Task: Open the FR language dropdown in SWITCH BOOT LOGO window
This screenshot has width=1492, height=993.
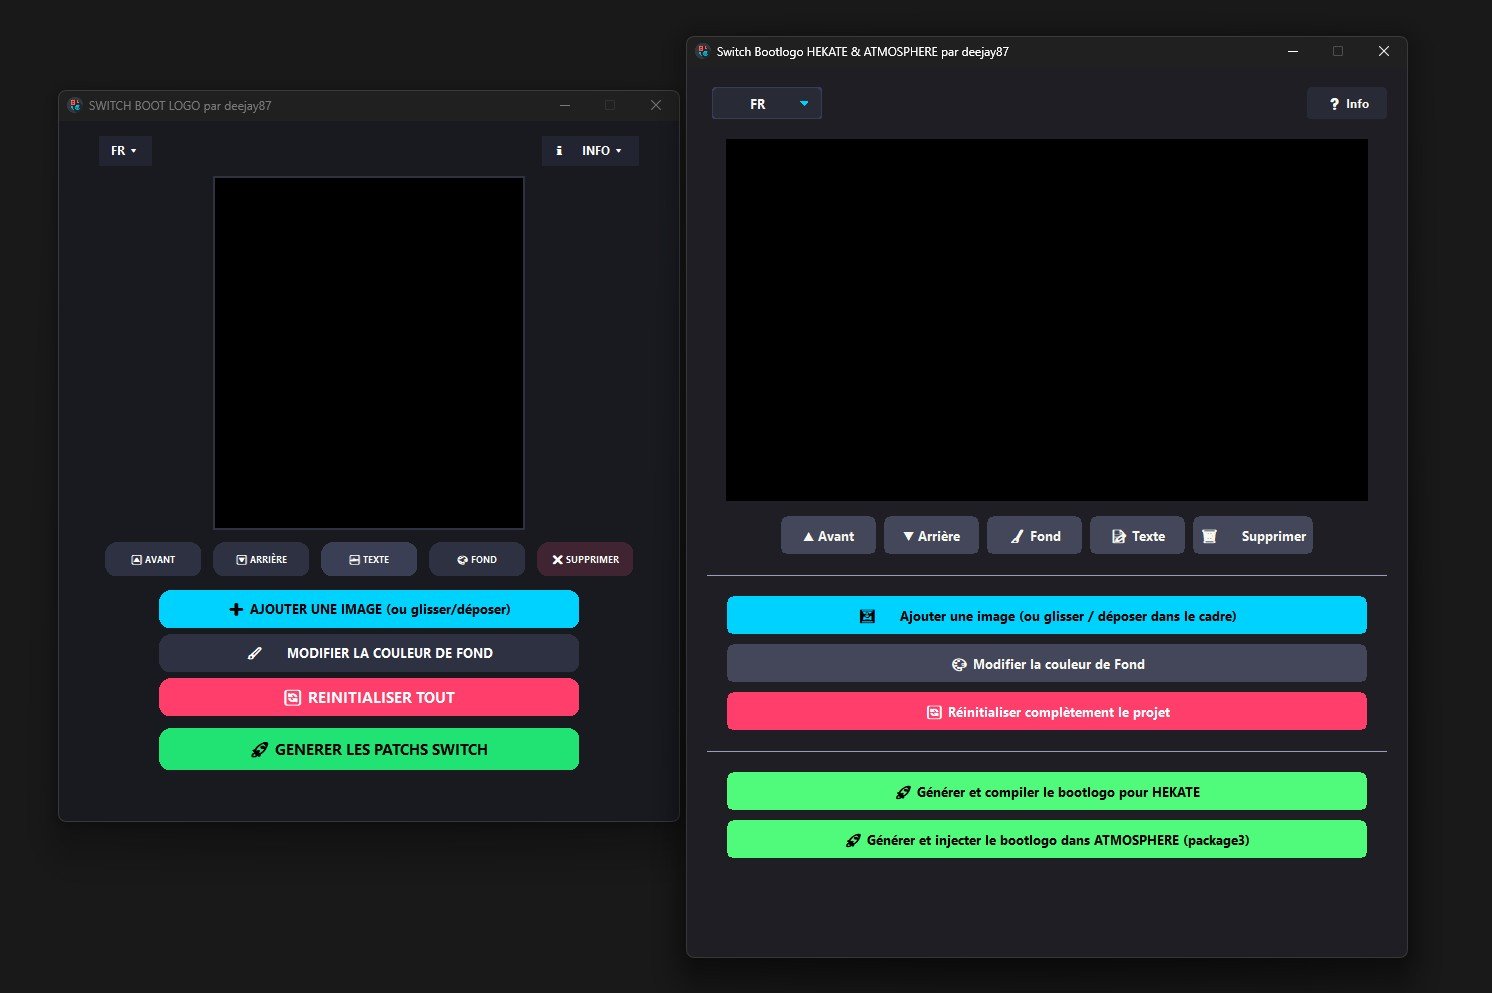Action: pos(125,151)
